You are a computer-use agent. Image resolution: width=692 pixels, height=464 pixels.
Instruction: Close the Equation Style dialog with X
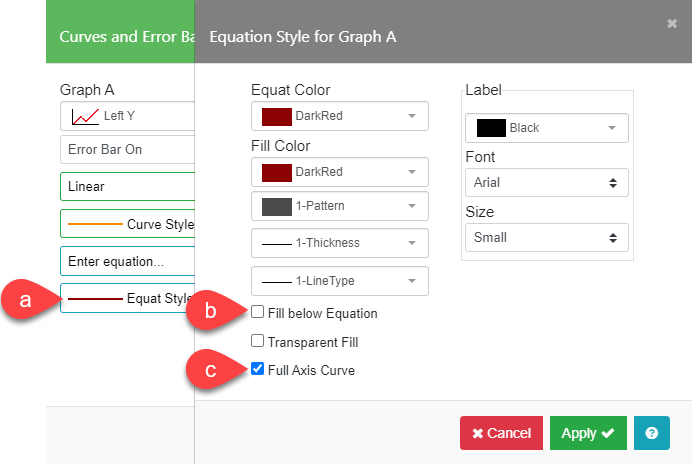[x=671, y=23]
